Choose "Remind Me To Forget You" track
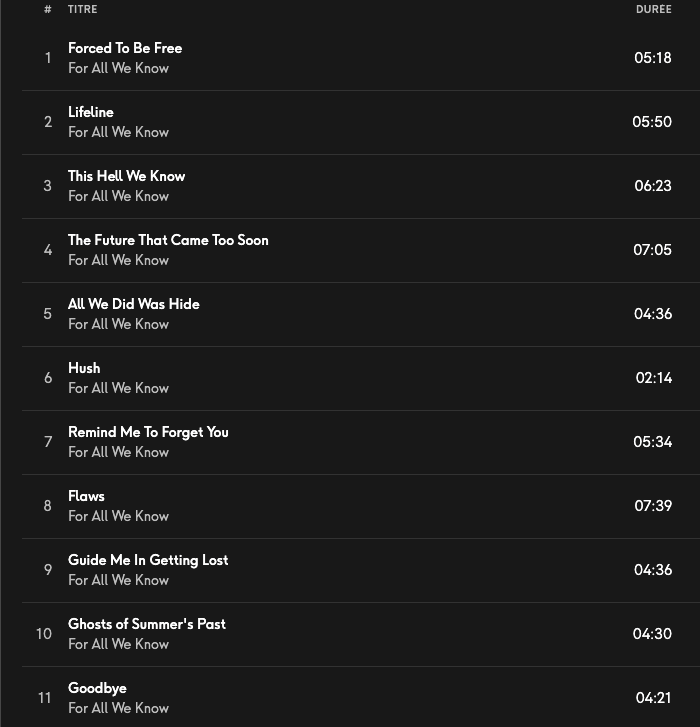 [148, 432]
